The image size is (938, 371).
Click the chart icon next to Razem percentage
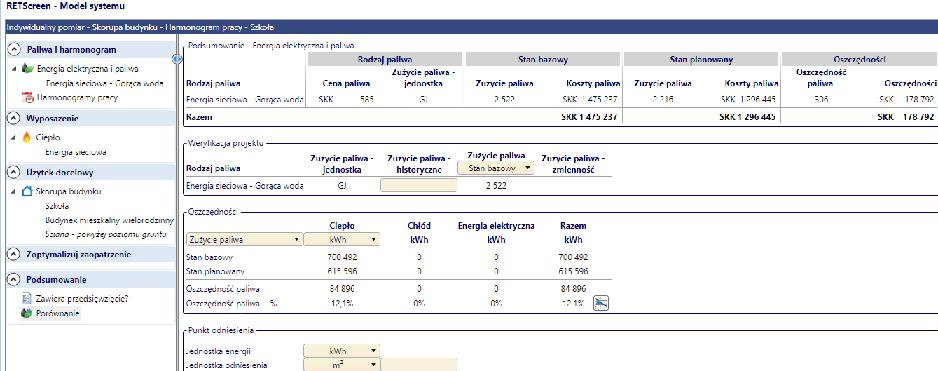pos(601,303)
